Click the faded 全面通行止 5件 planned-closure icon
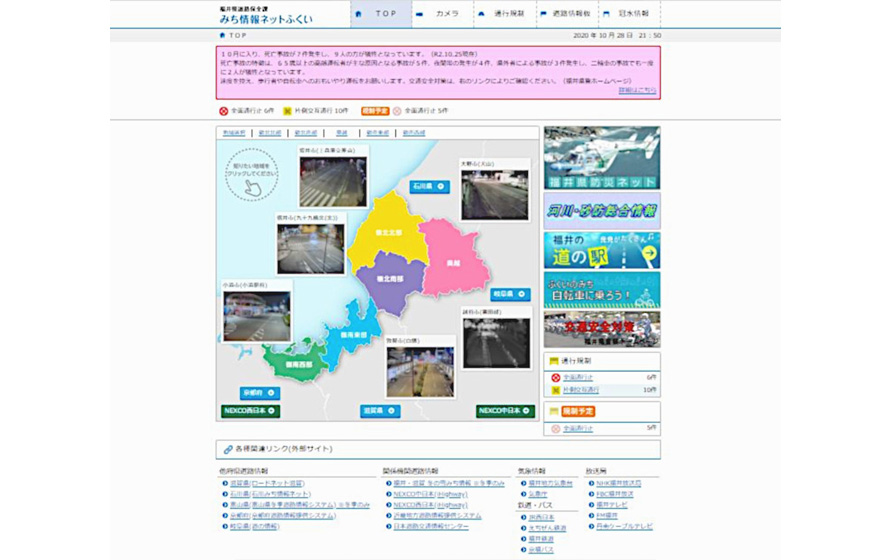This screenshot has width=891, height=560. [397, 111]
